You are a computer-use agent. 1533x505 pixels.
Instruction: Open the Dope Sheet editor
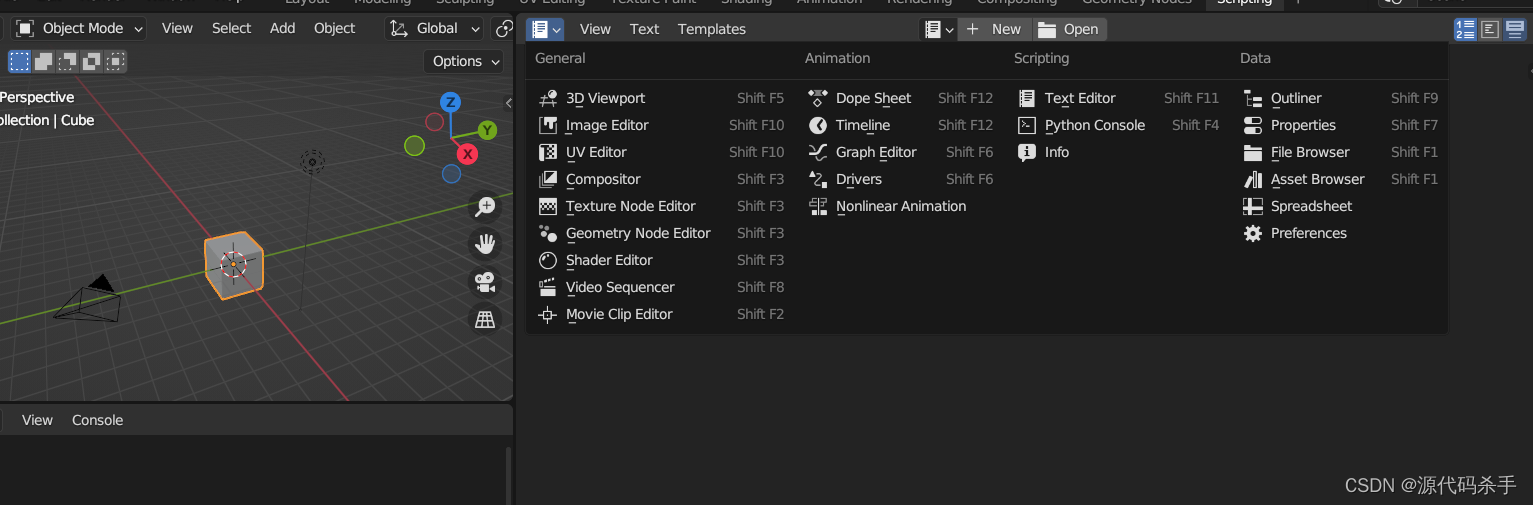tap(901, 98)
